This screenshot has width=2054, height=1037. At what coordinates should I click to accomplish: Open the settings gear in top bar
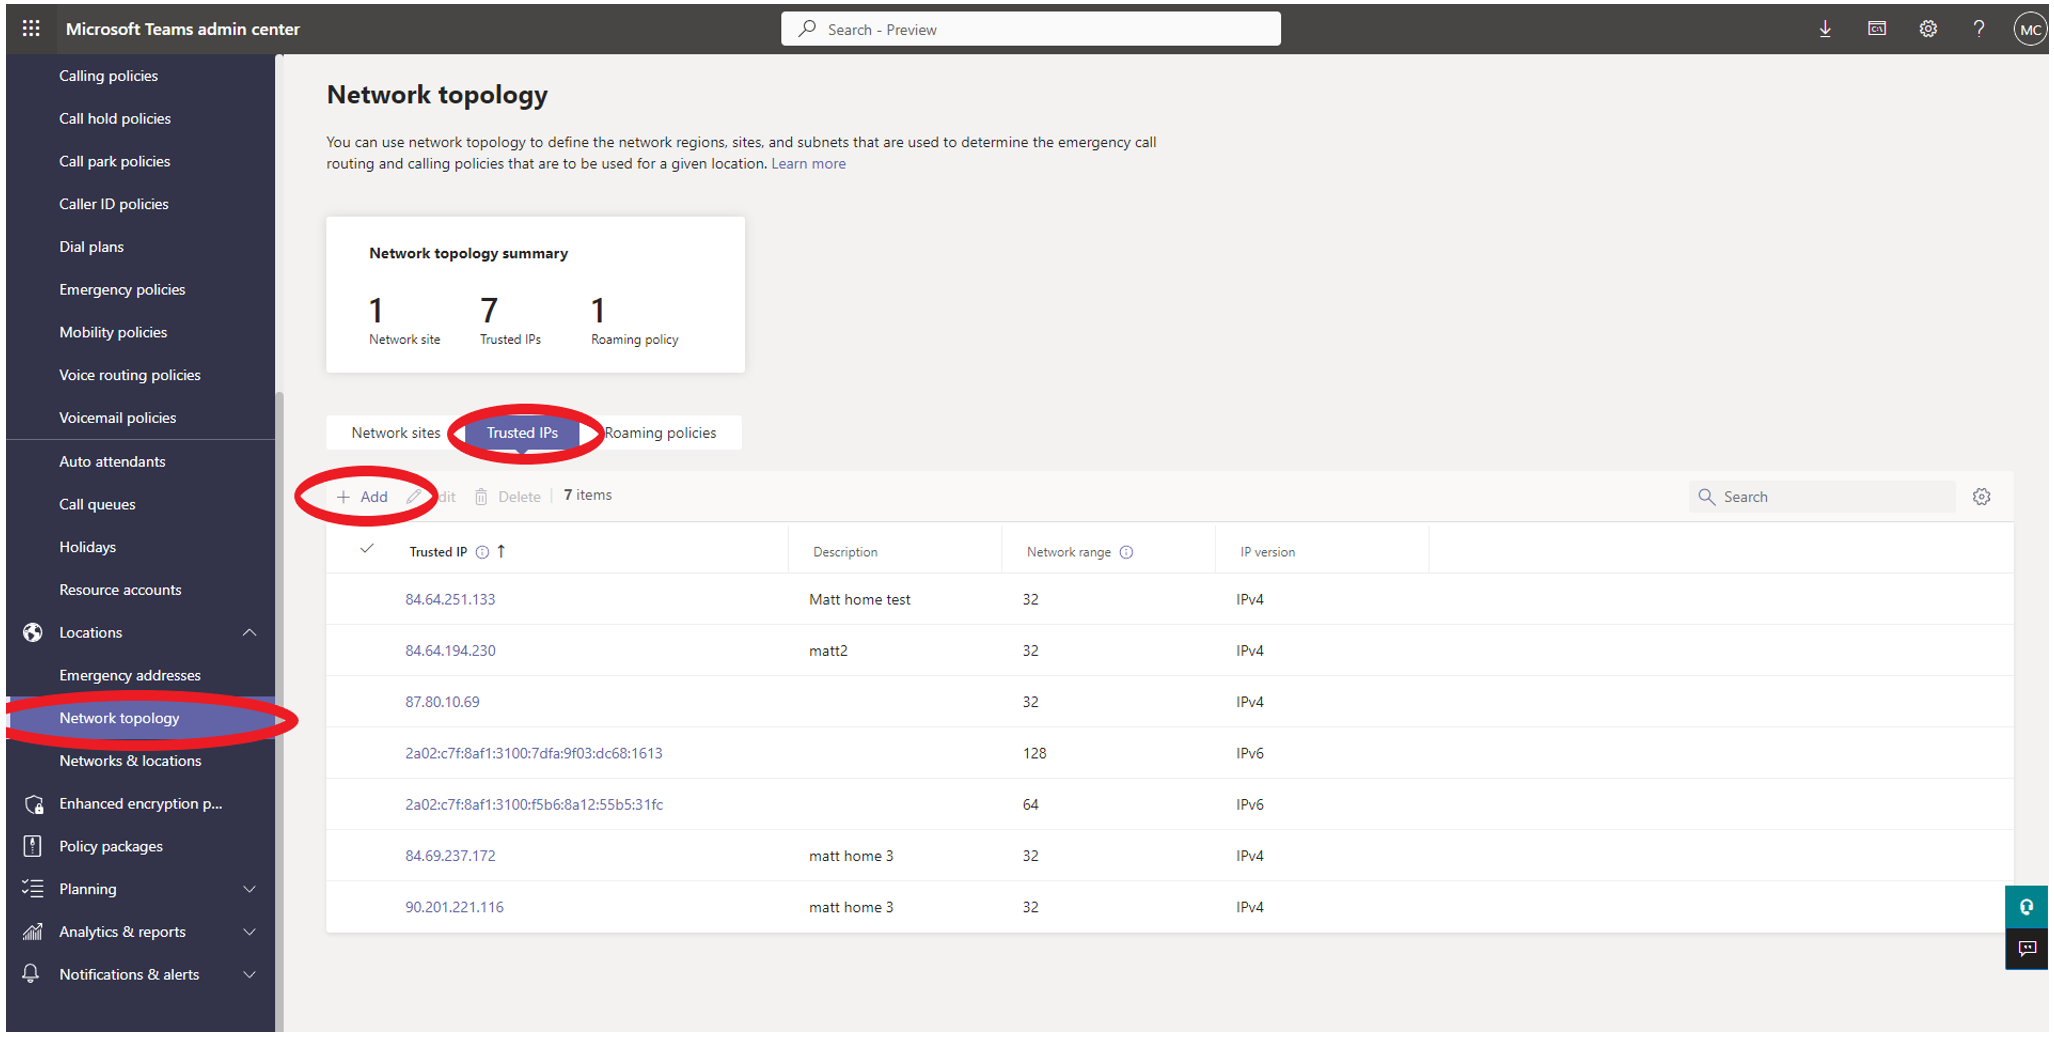[x=1928, y=29]
